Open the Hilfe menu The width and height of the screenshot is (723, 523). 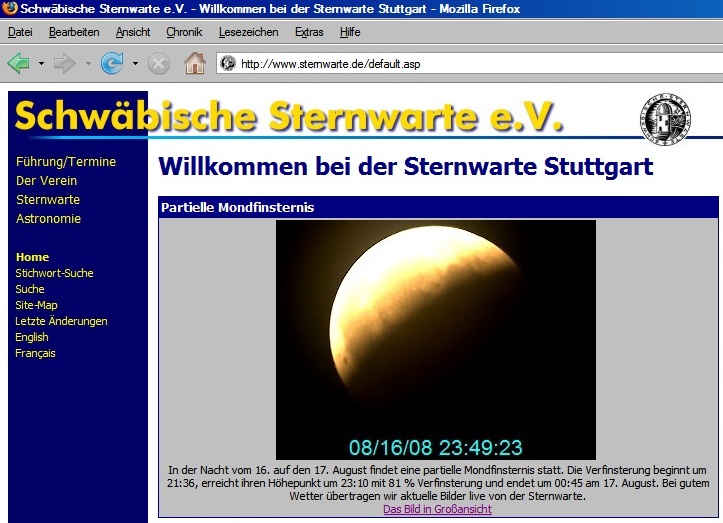[x=350, y=32]
